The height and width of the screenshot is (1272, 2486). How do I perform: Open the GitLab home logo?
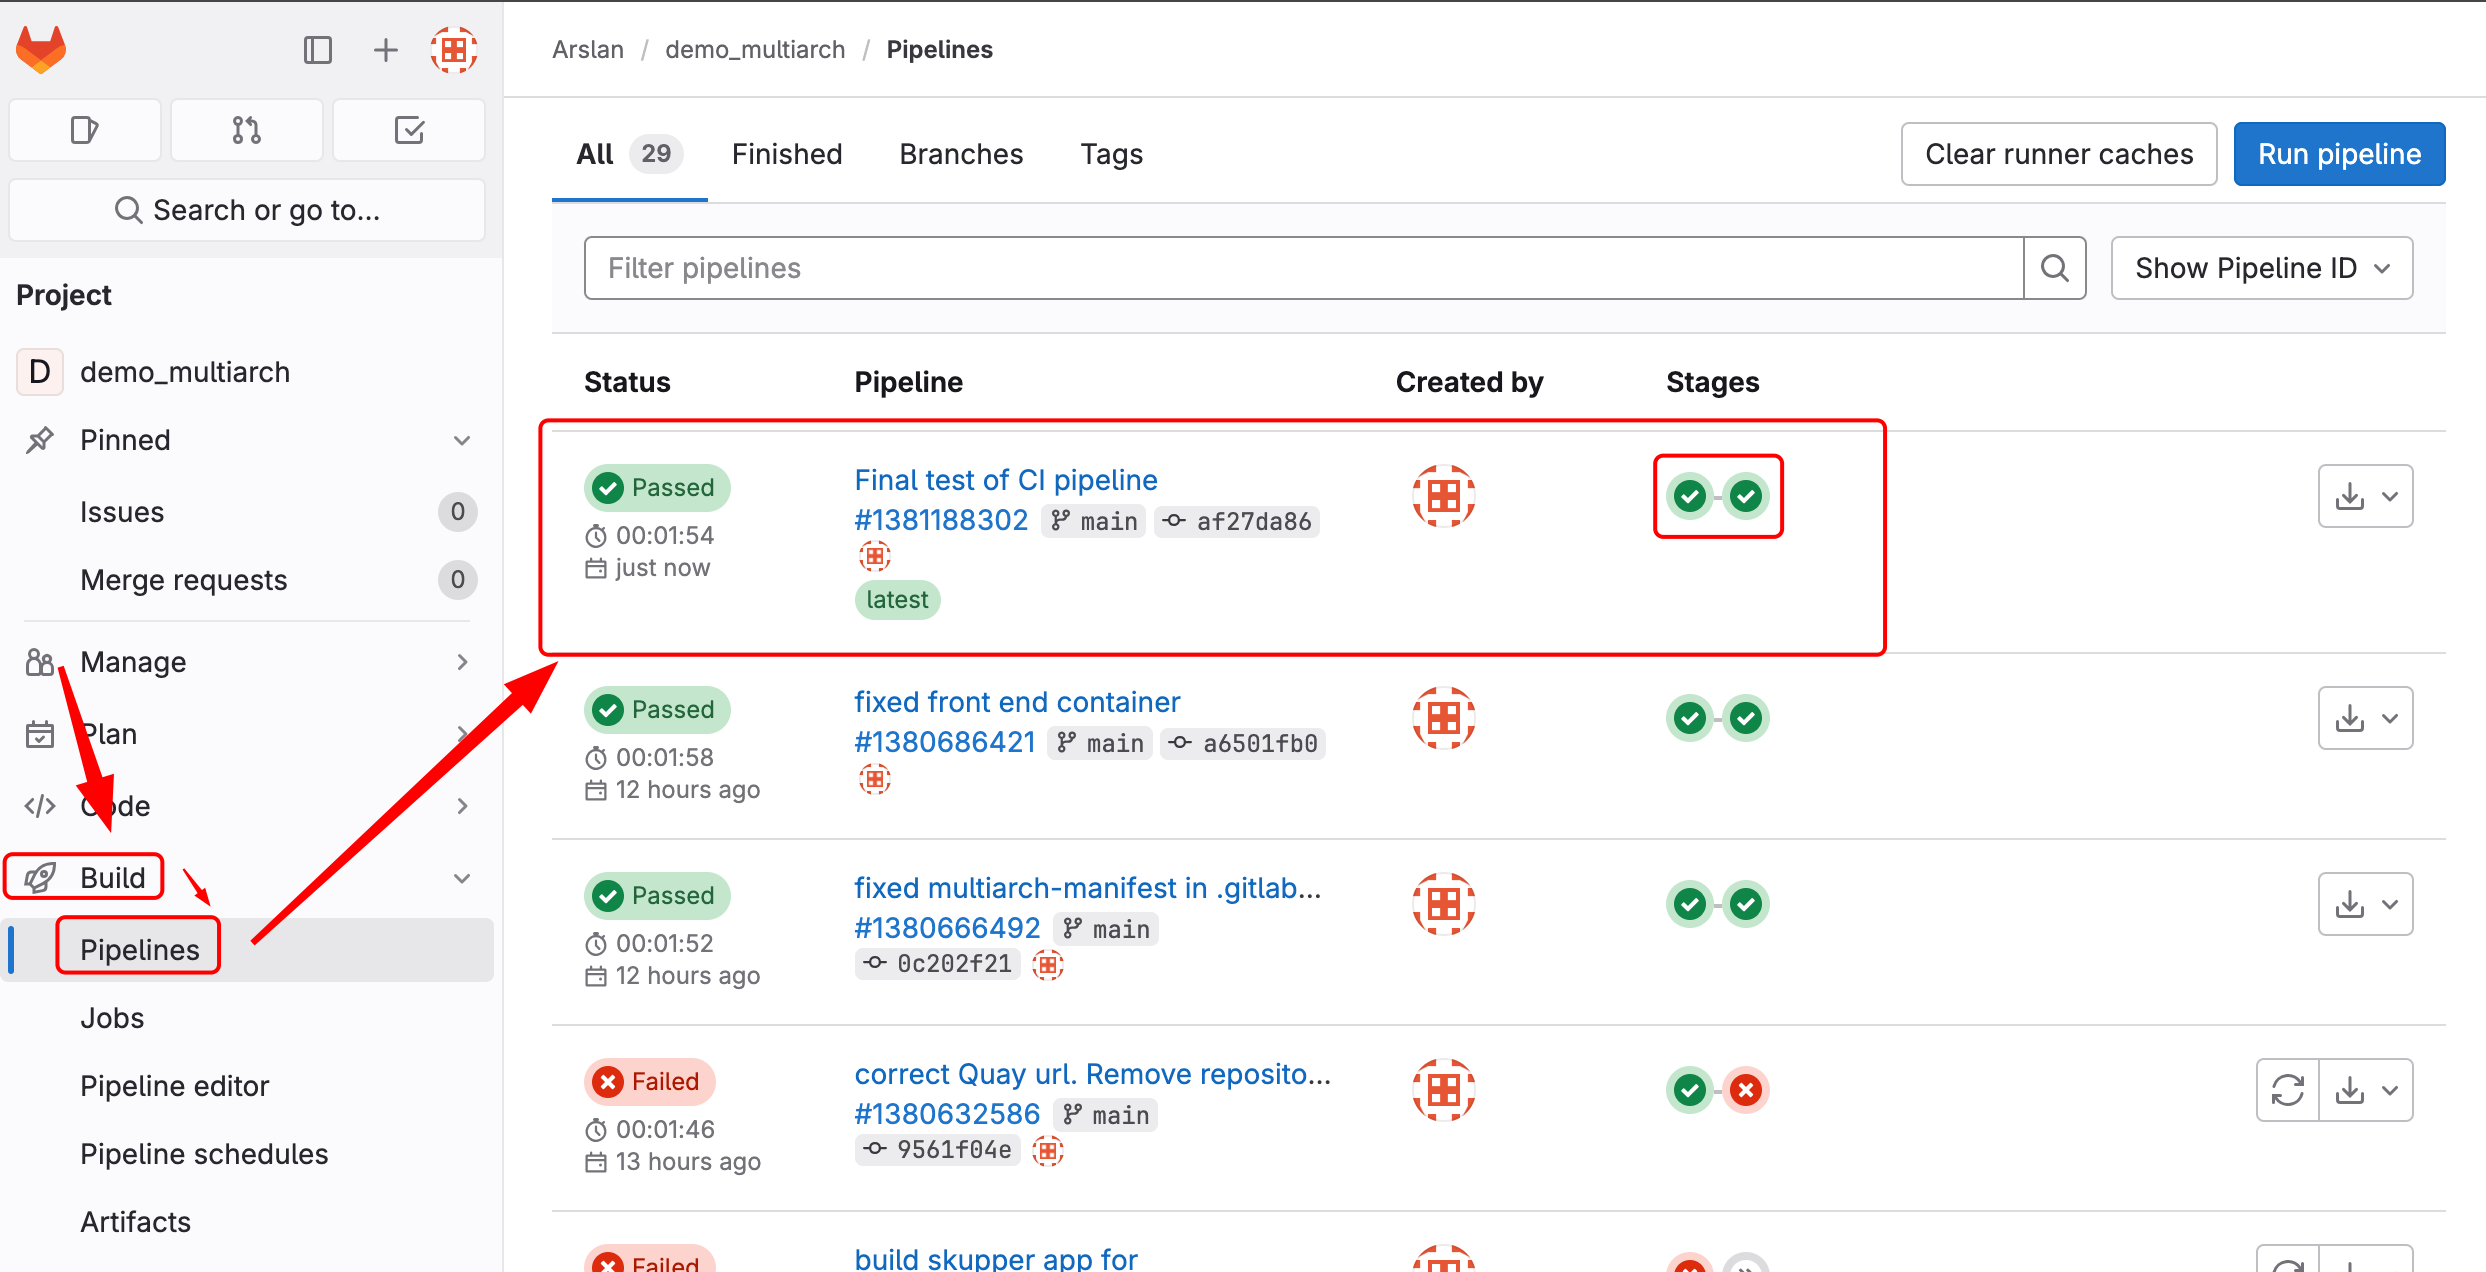point(41,49)
